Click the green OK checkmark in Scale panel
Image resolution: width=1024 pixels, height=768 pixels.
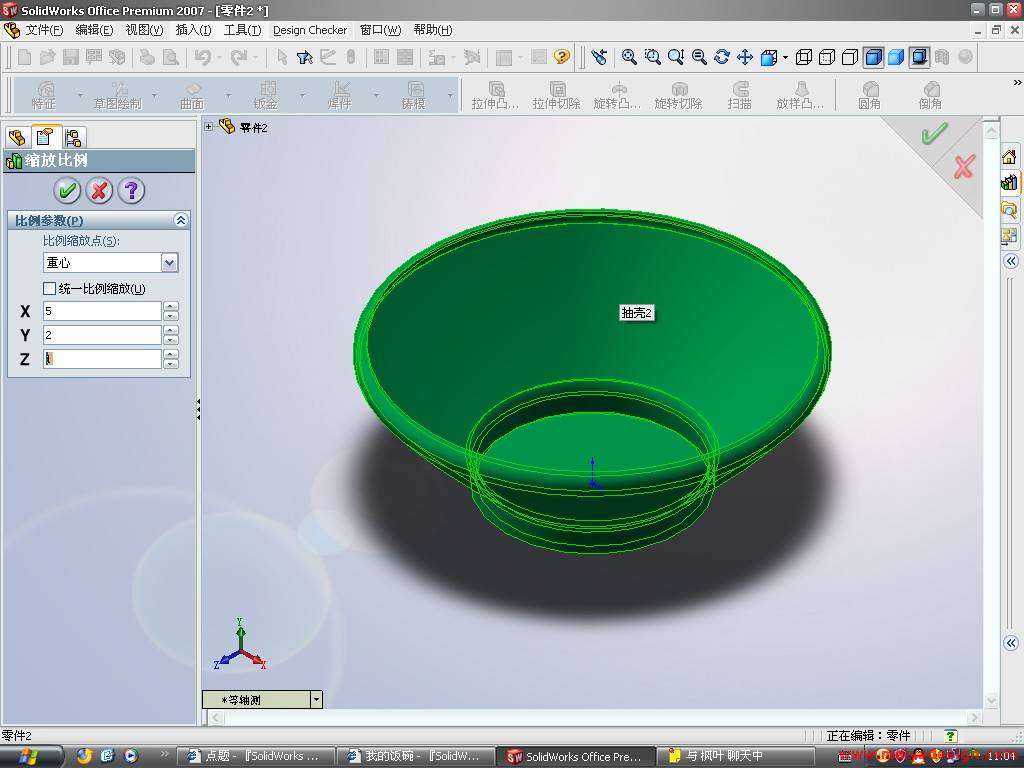tap(67, 190)
